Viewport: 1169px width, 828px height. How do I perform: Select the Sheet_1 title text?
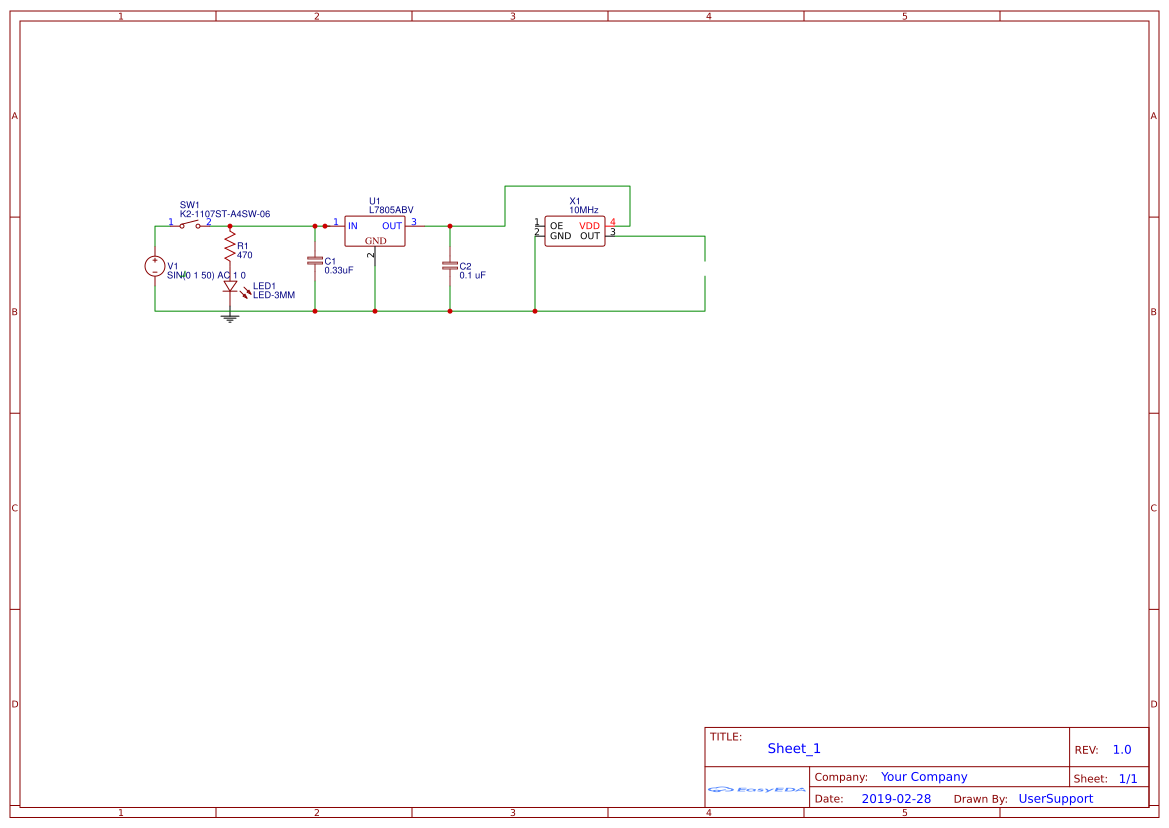794,748
